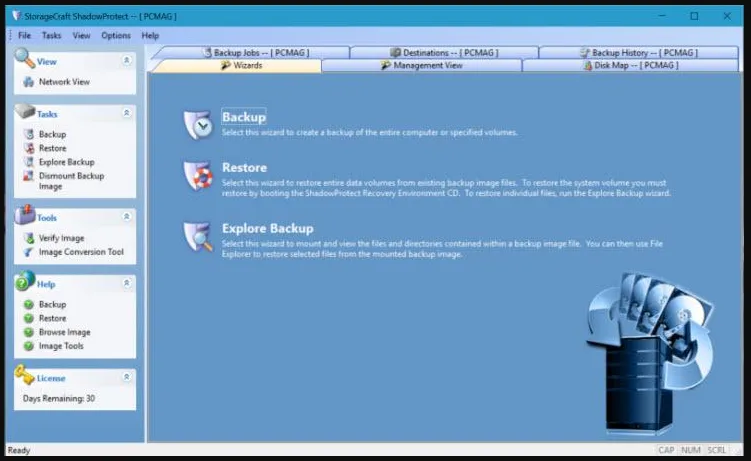751x461 pixels.
Task: Click the ShadowProtect title bar app icon
Action: [17, 16]
